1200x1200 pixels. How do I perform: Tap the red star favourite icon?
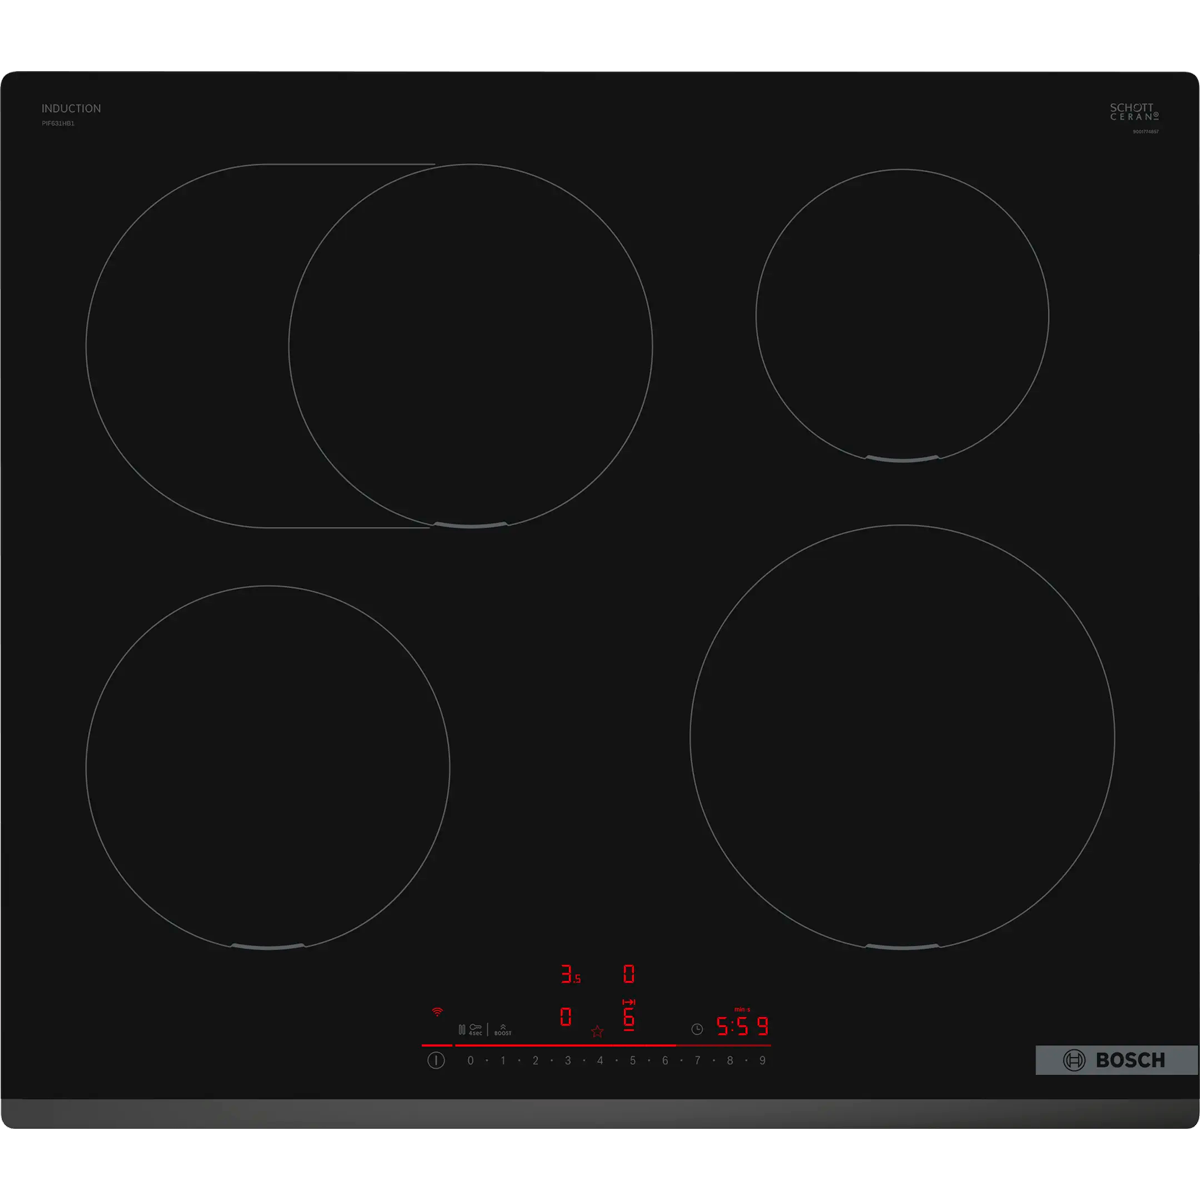coord(597,1031)
